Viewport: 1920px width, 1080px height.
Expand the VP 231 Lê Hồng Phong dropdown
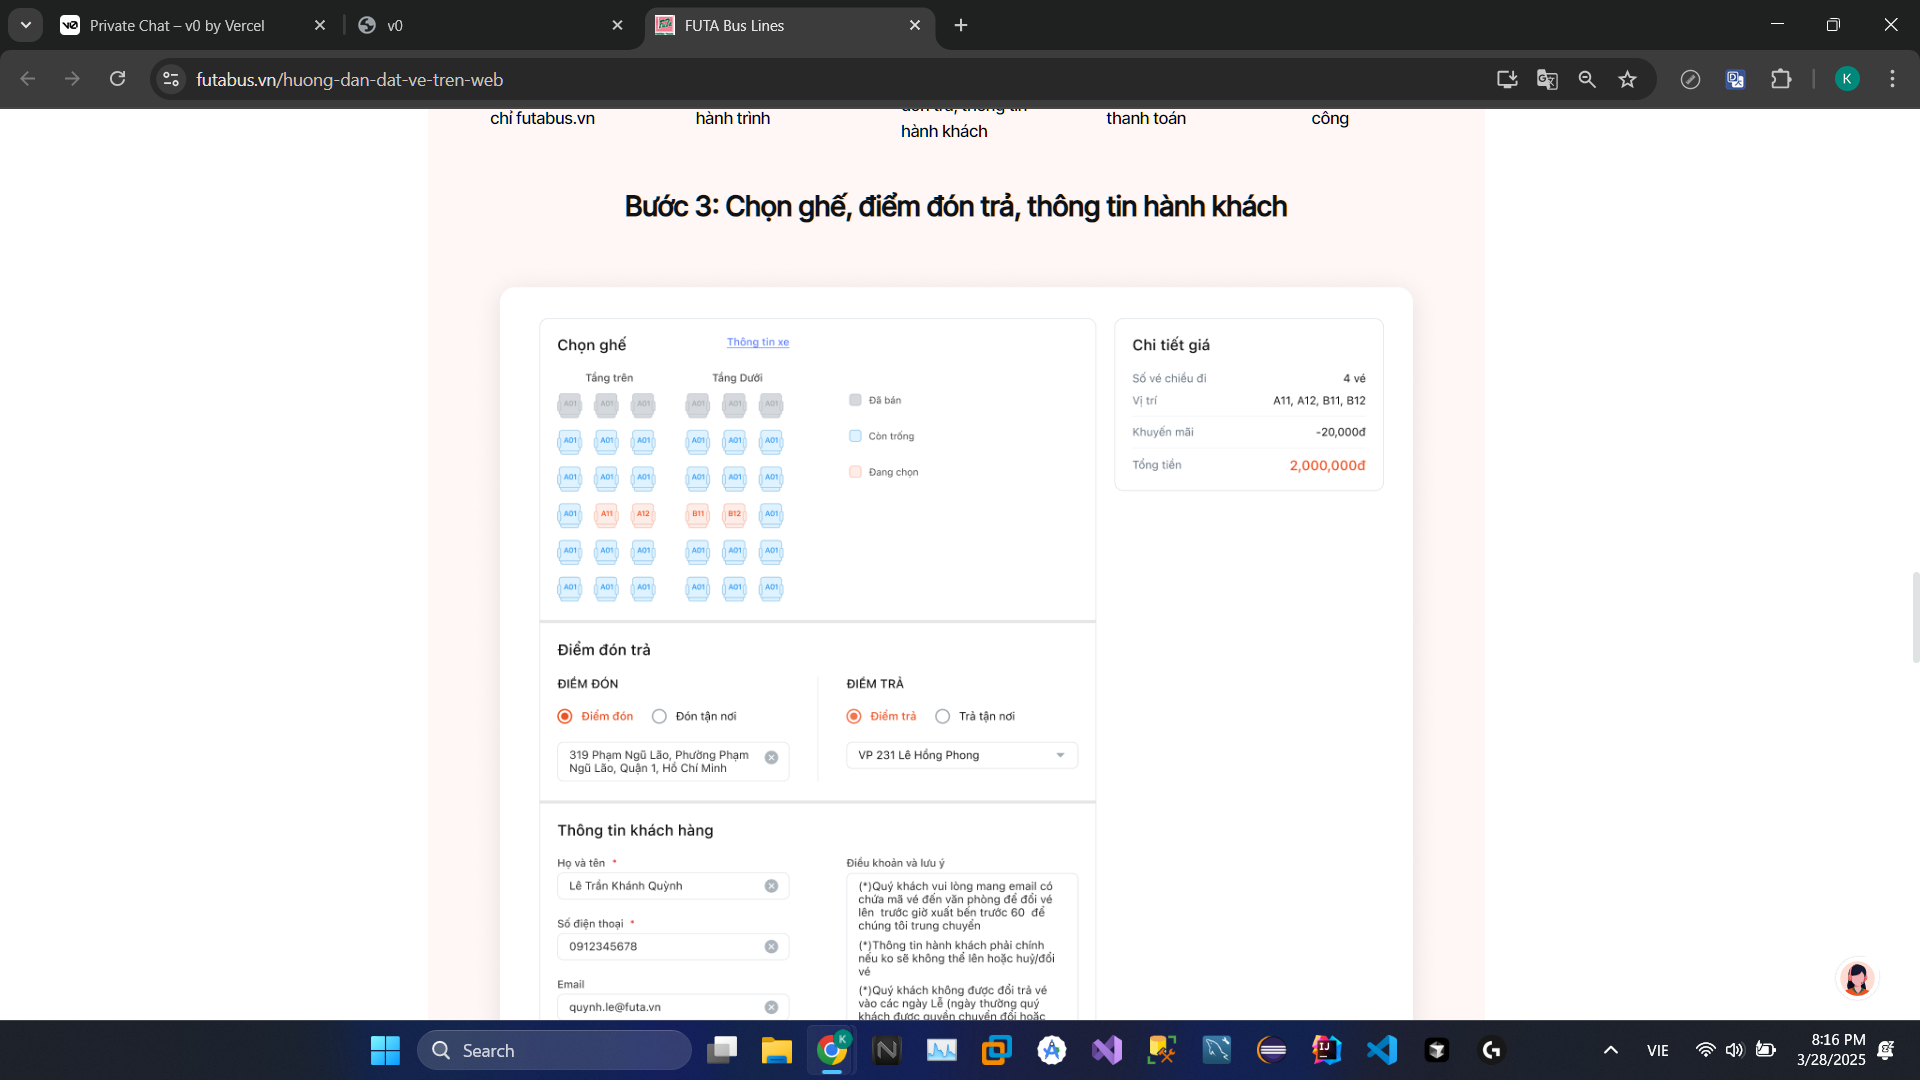[x=1060, y=755]
